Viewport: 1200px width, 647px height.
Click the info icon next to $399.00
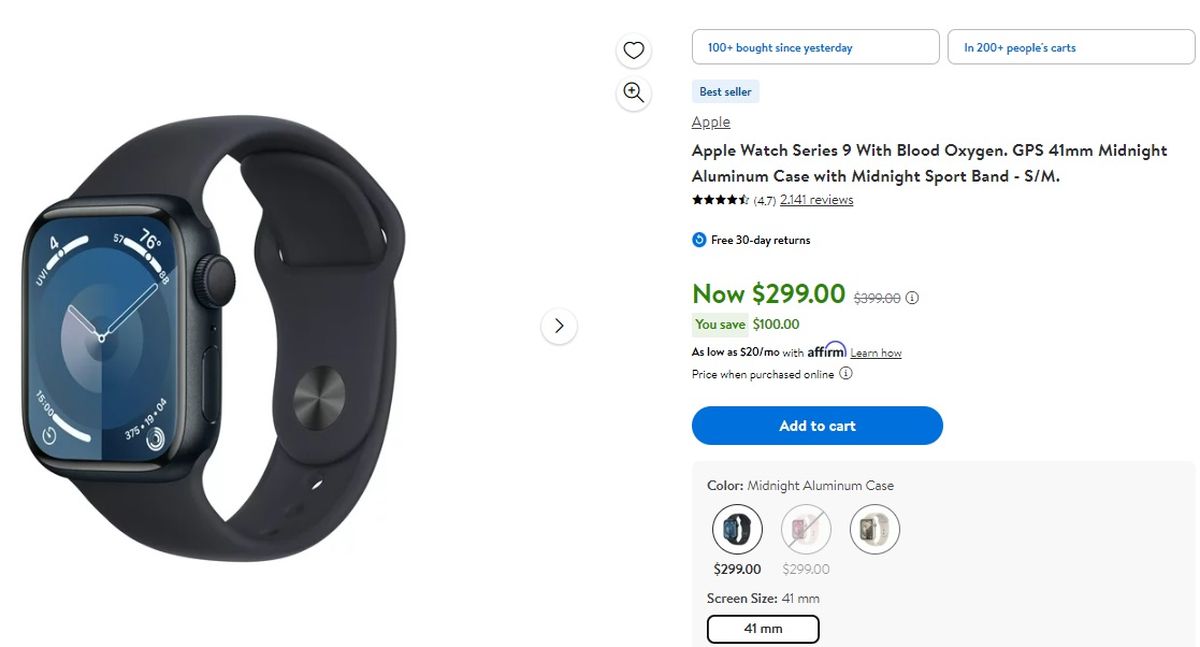(912, 298)
